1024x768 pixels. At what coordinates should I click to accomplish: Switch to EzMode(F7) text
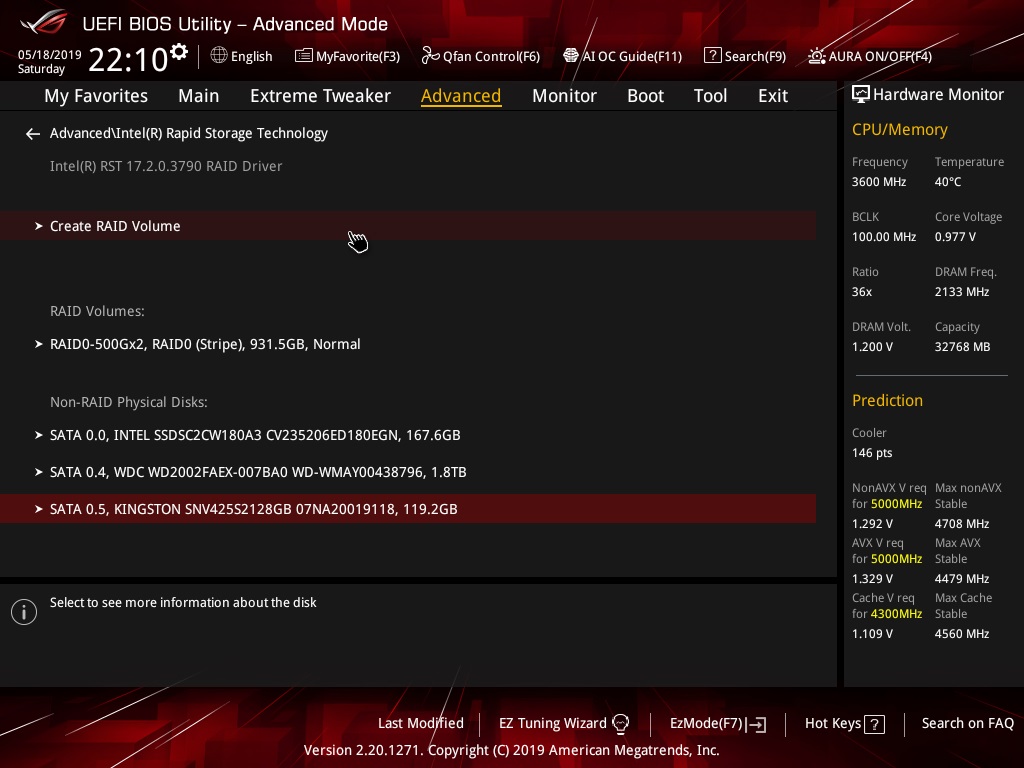click(x=706, y=724)
